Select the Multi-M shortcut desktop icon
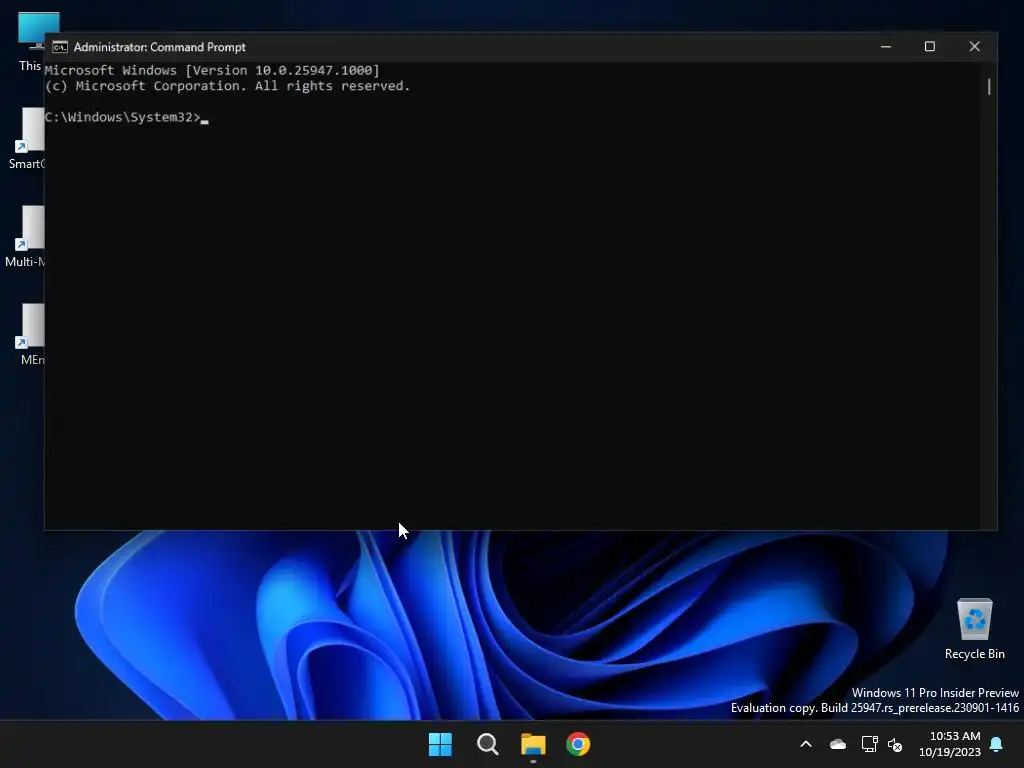The height and width of the screenshot is (768, 1024). 26,236
